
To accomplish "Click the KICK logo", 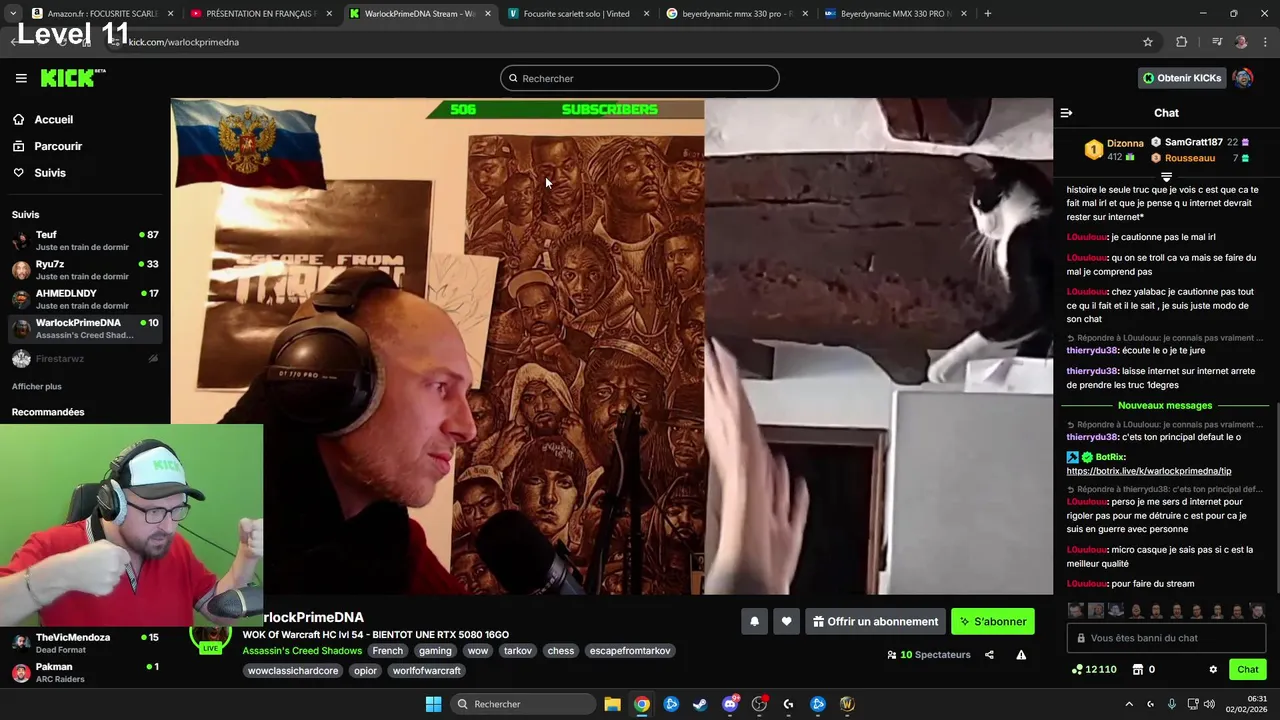I will click(72, 78).
